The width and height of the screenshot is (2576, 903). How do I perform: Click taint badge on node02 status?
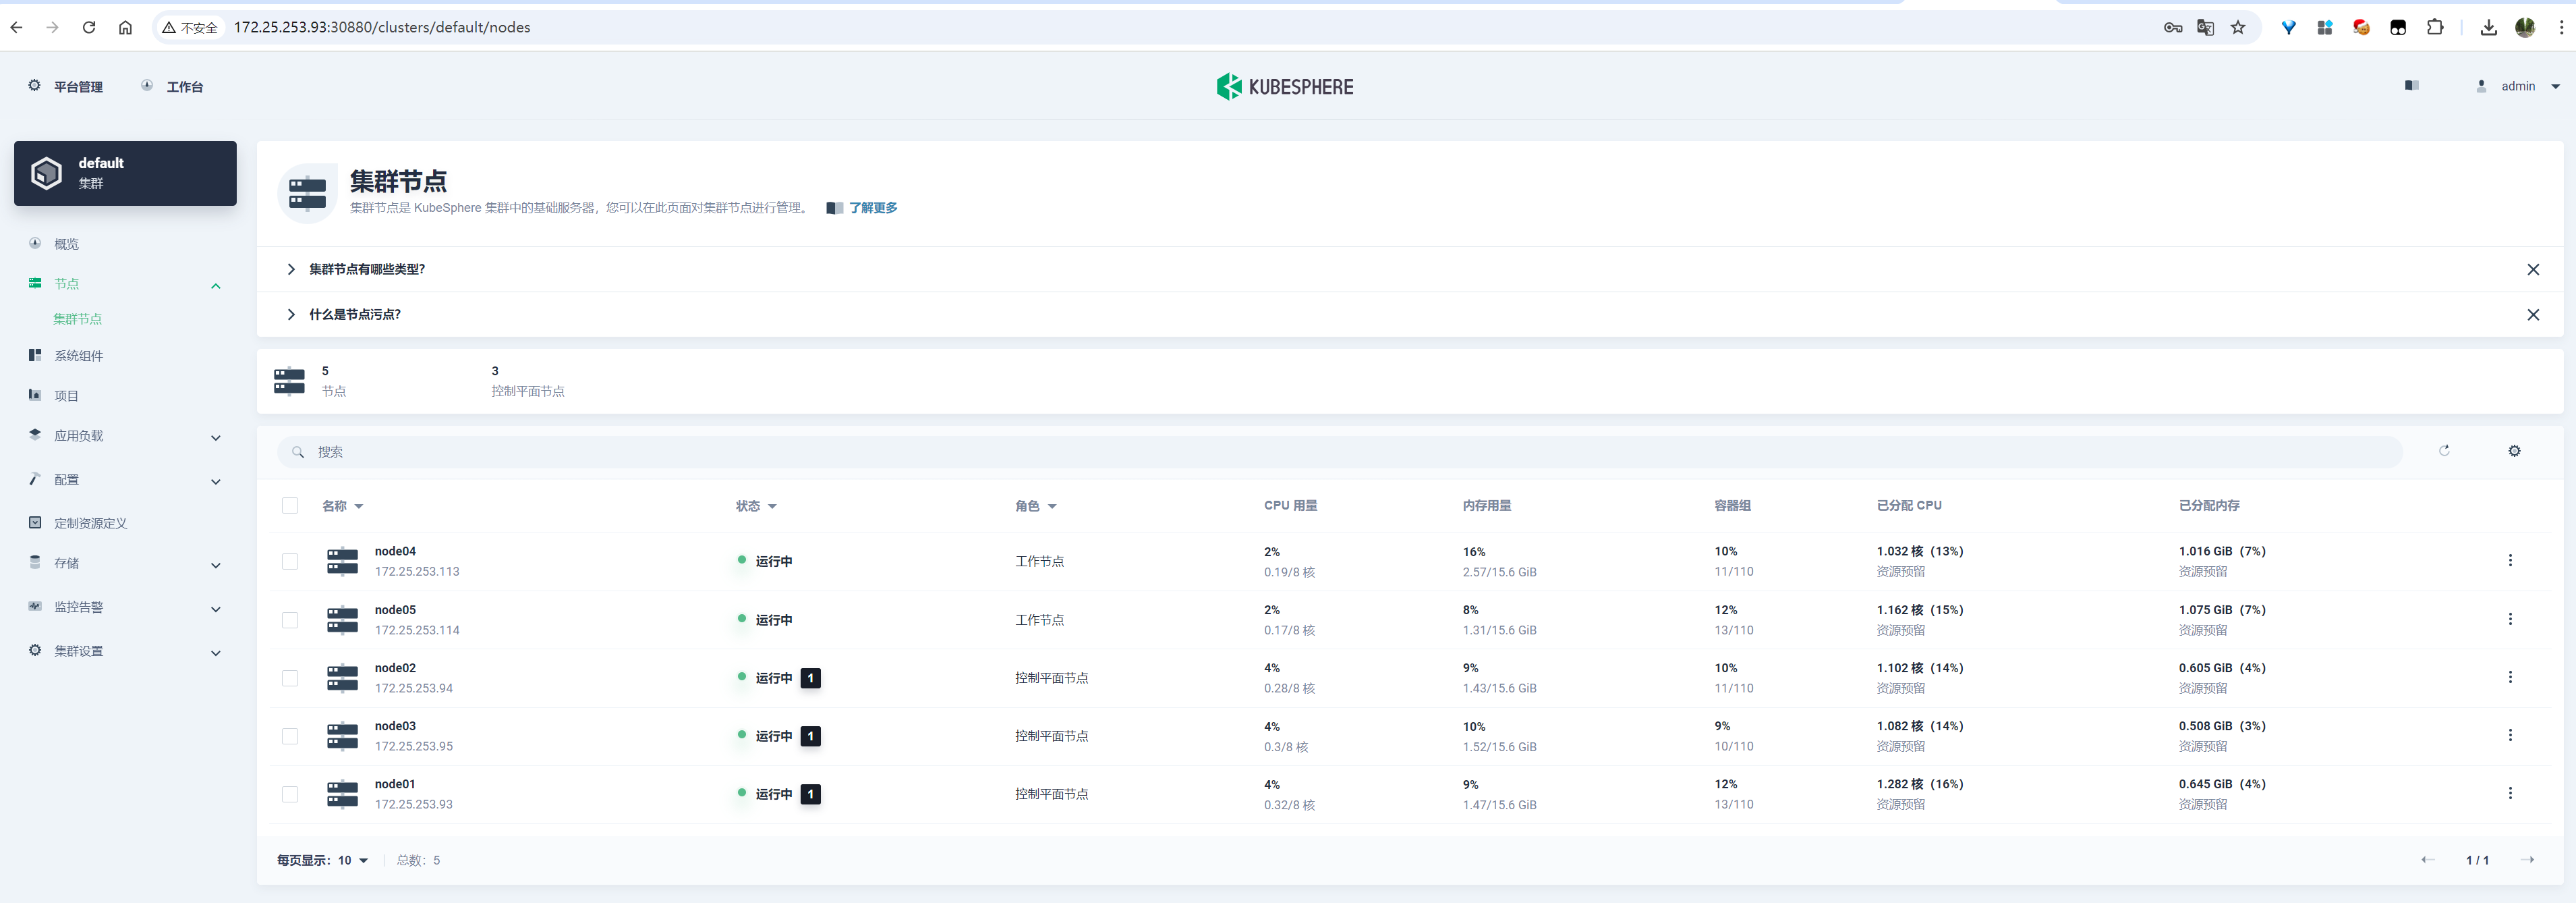point(810,678)
